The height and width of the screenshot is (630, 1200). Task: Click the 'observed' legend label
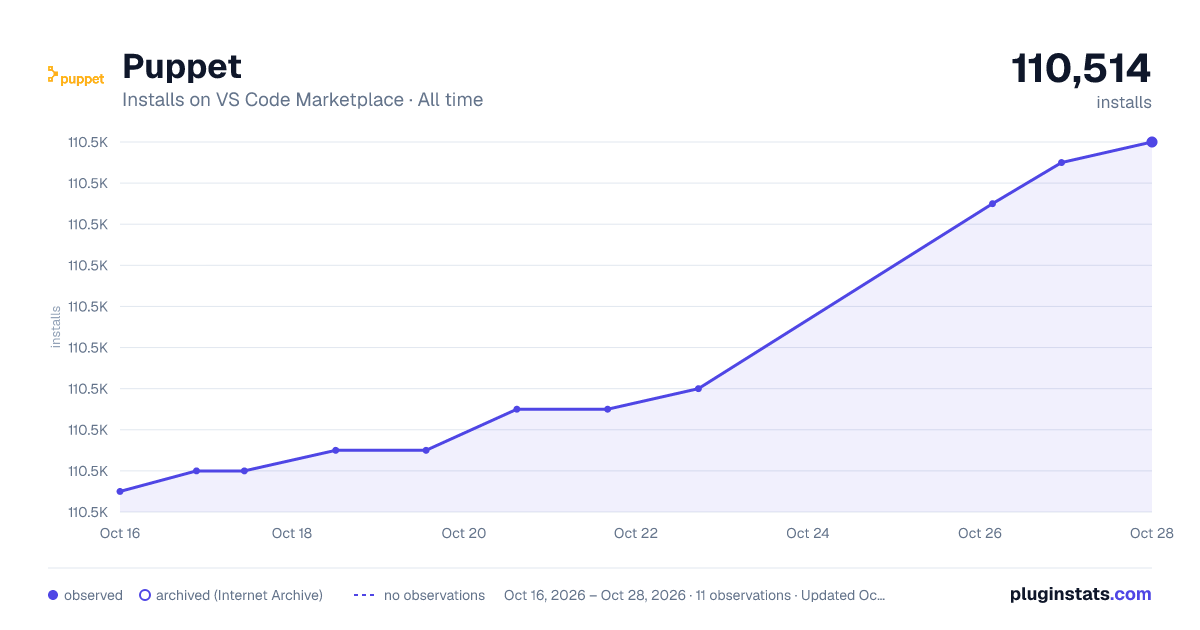[x=93, y=595]
